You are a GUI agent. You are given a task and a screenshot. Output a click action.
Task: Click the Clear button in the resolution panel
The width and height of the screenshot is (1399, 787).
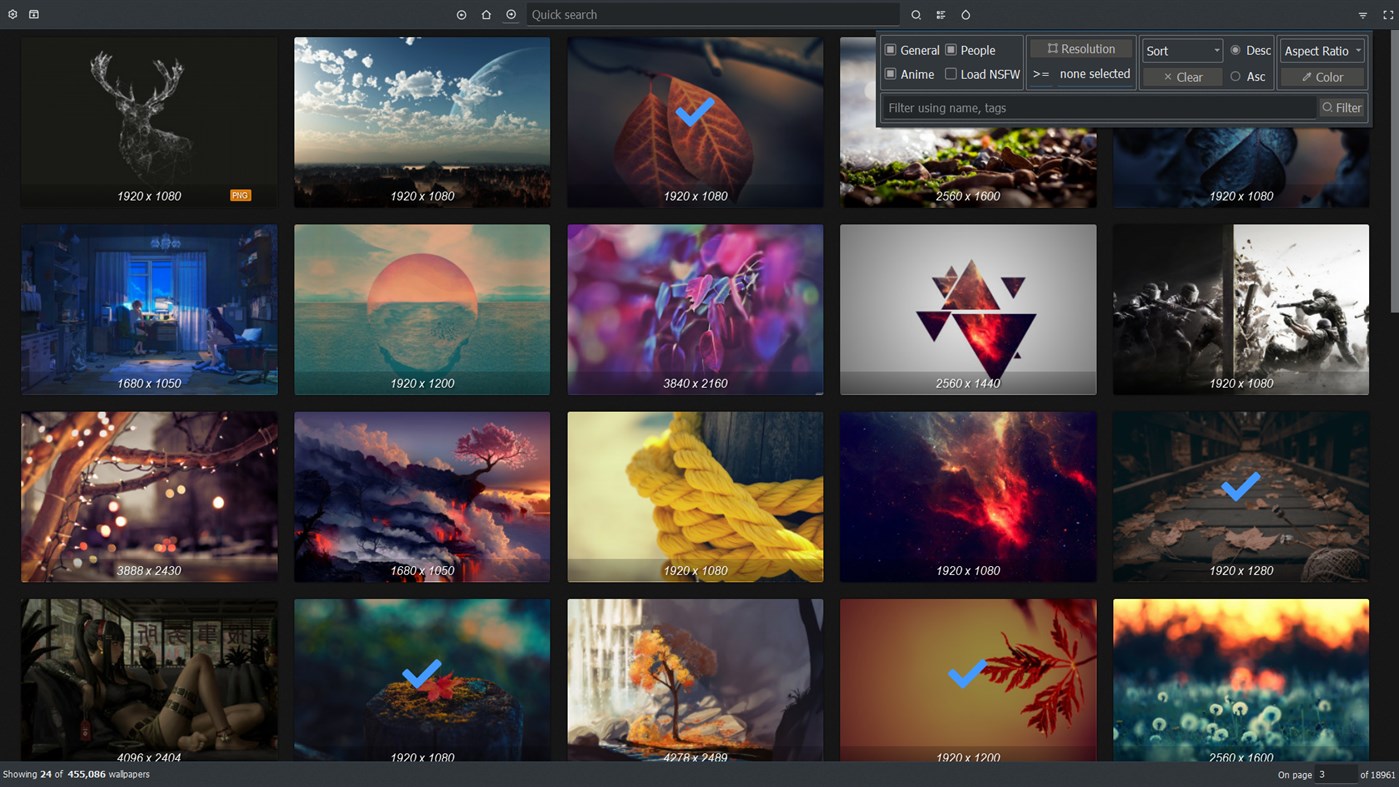(x=1183, y=76)
